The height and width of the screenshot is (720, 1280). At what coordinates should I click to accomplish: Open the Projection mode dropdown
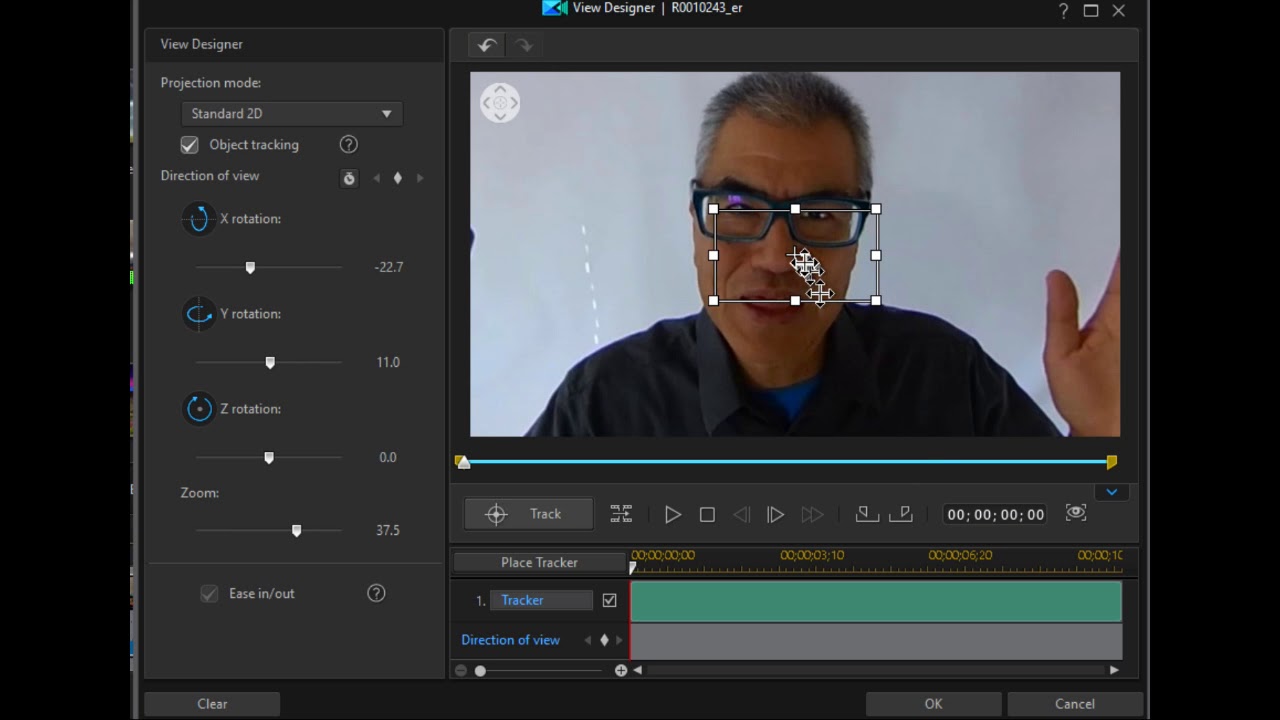tap(291, 114)
